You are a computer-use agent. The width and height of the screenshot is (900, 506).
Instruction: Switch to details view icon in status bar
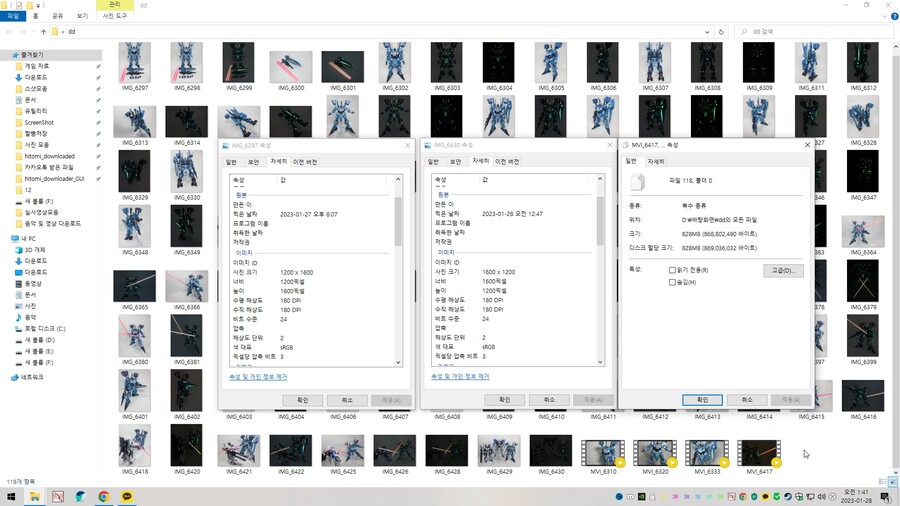tap(883, 482)
